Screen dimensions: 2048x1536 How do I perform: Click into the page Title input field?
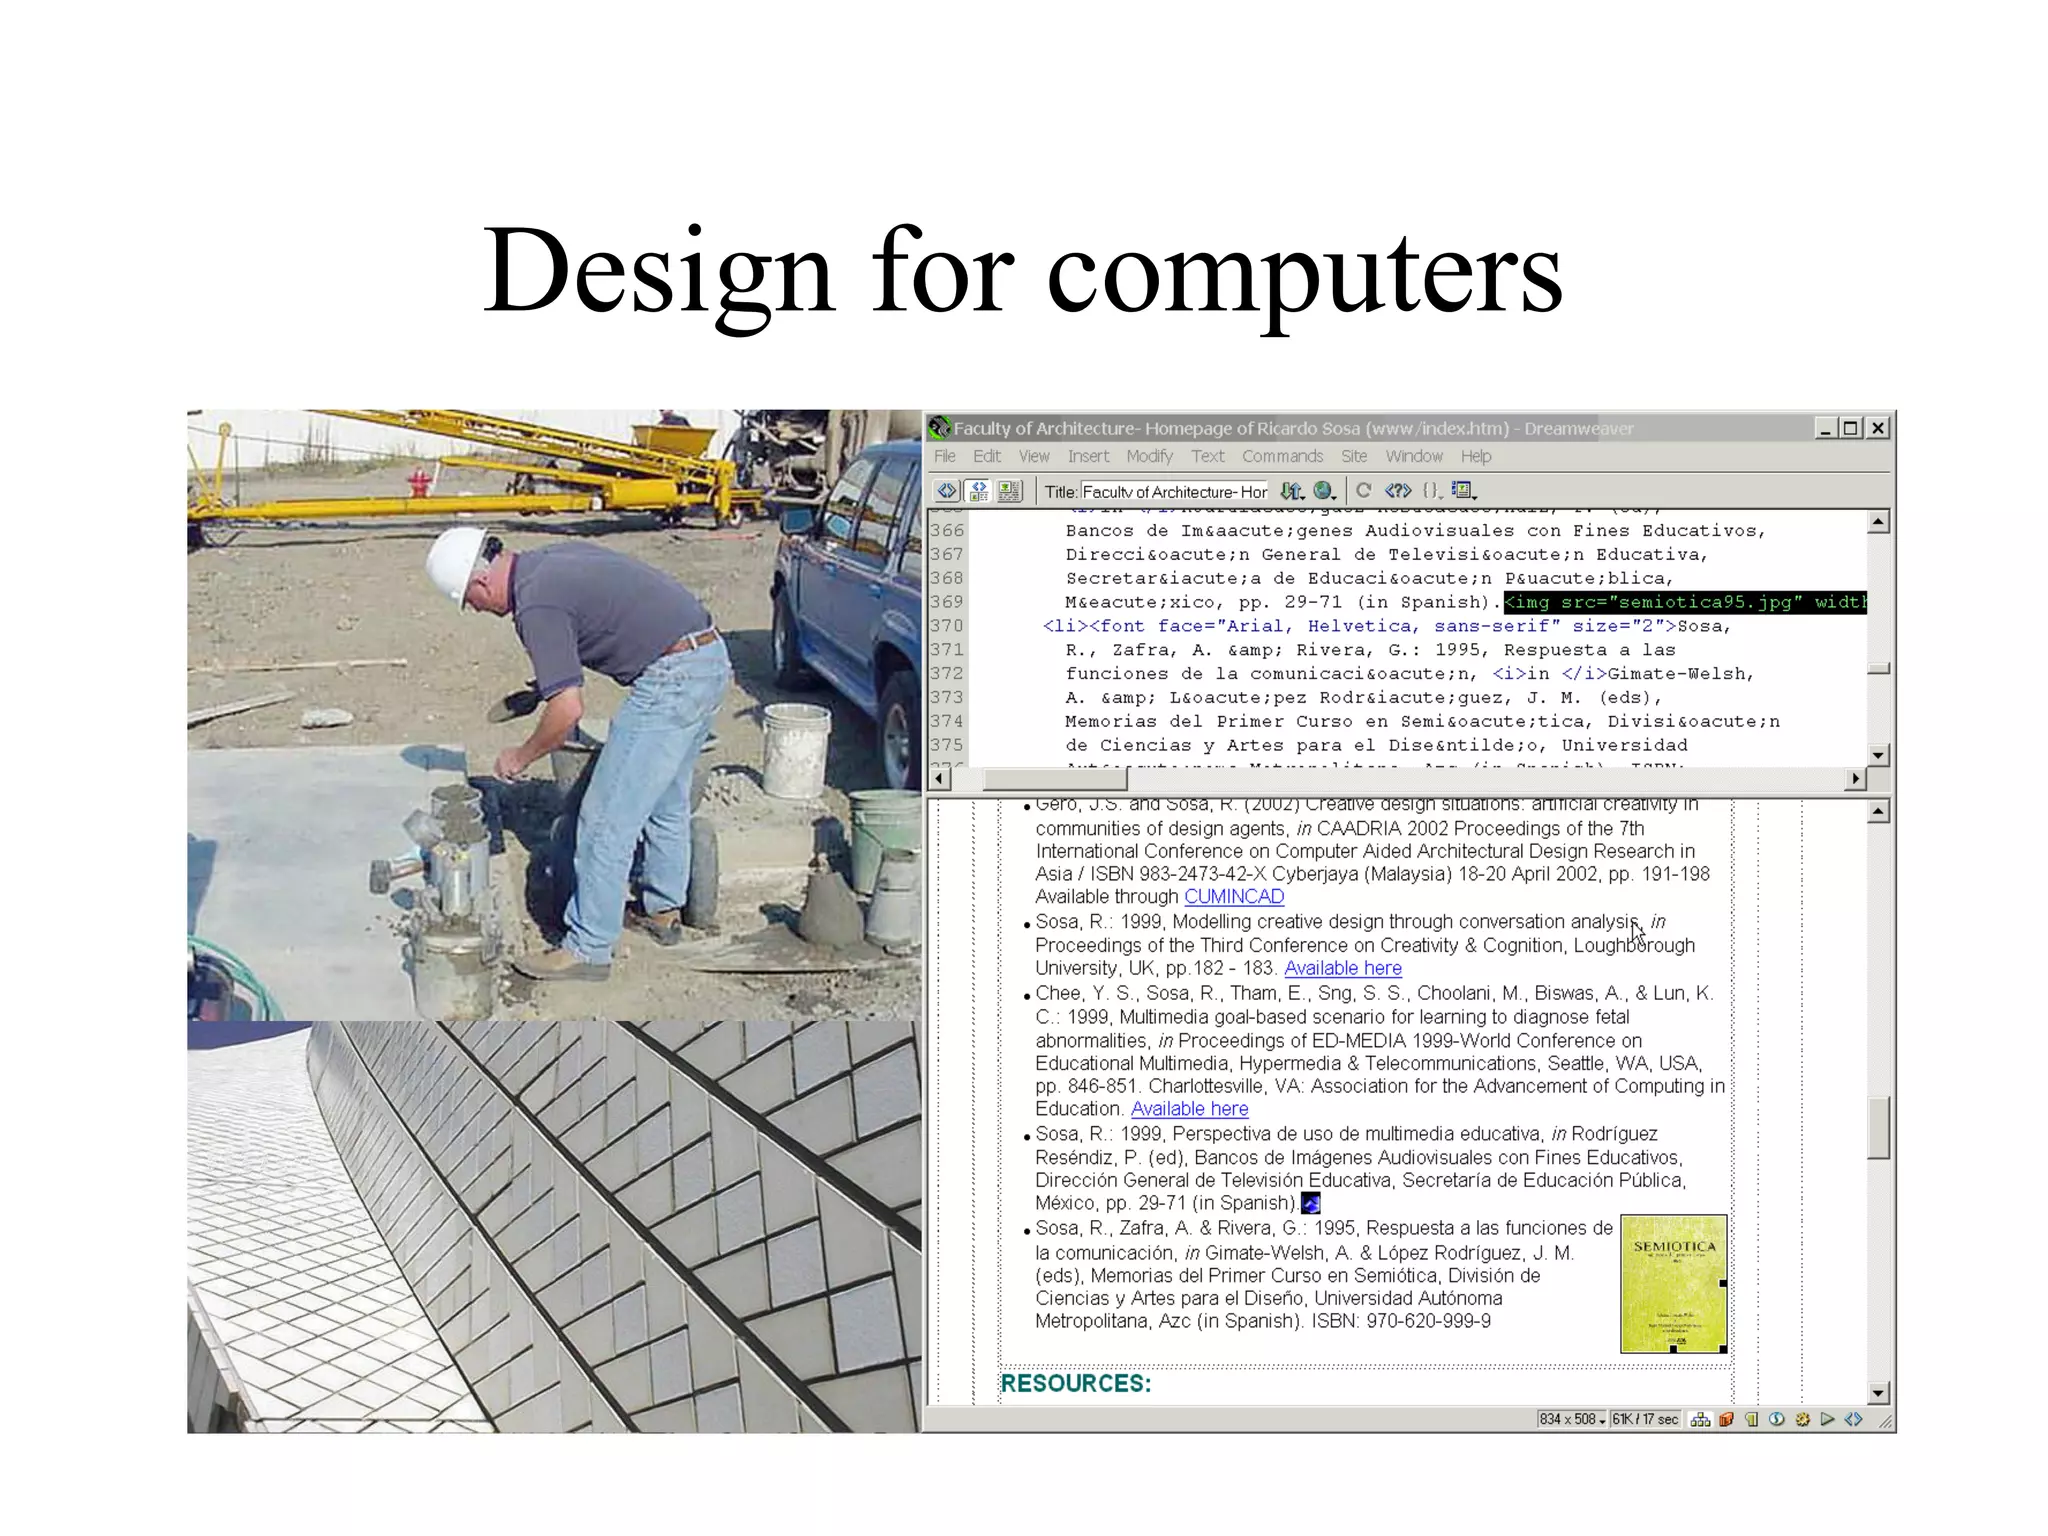click(1174, 491)
